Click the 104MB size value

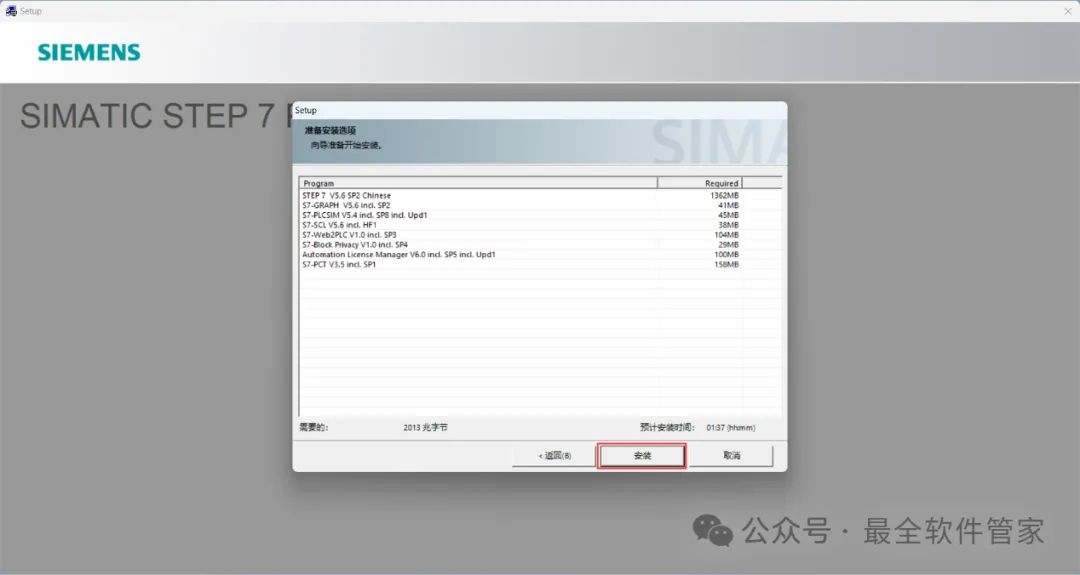point(726,235)
